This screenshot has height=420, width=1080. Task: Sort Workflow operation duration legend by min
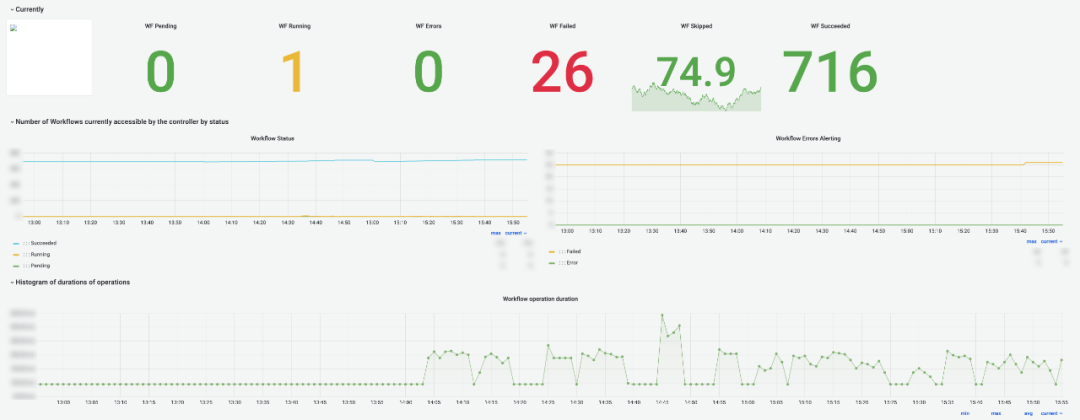pos(964,414)
